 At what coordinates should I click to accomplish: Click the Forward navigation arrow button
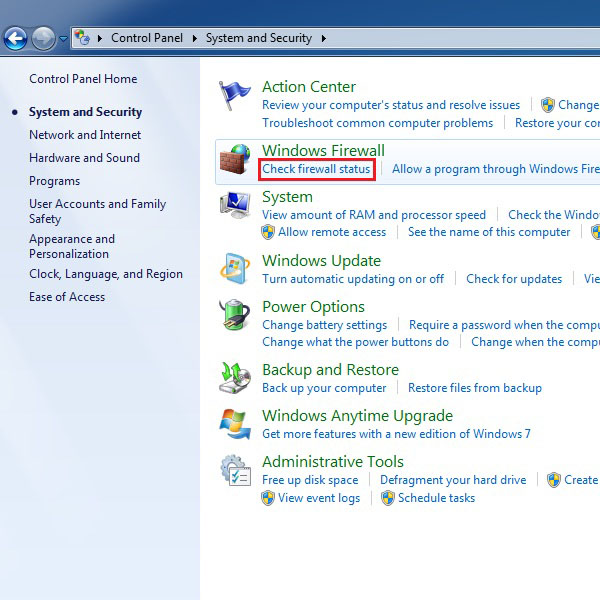pyautogui.click(x=43, y=38)
